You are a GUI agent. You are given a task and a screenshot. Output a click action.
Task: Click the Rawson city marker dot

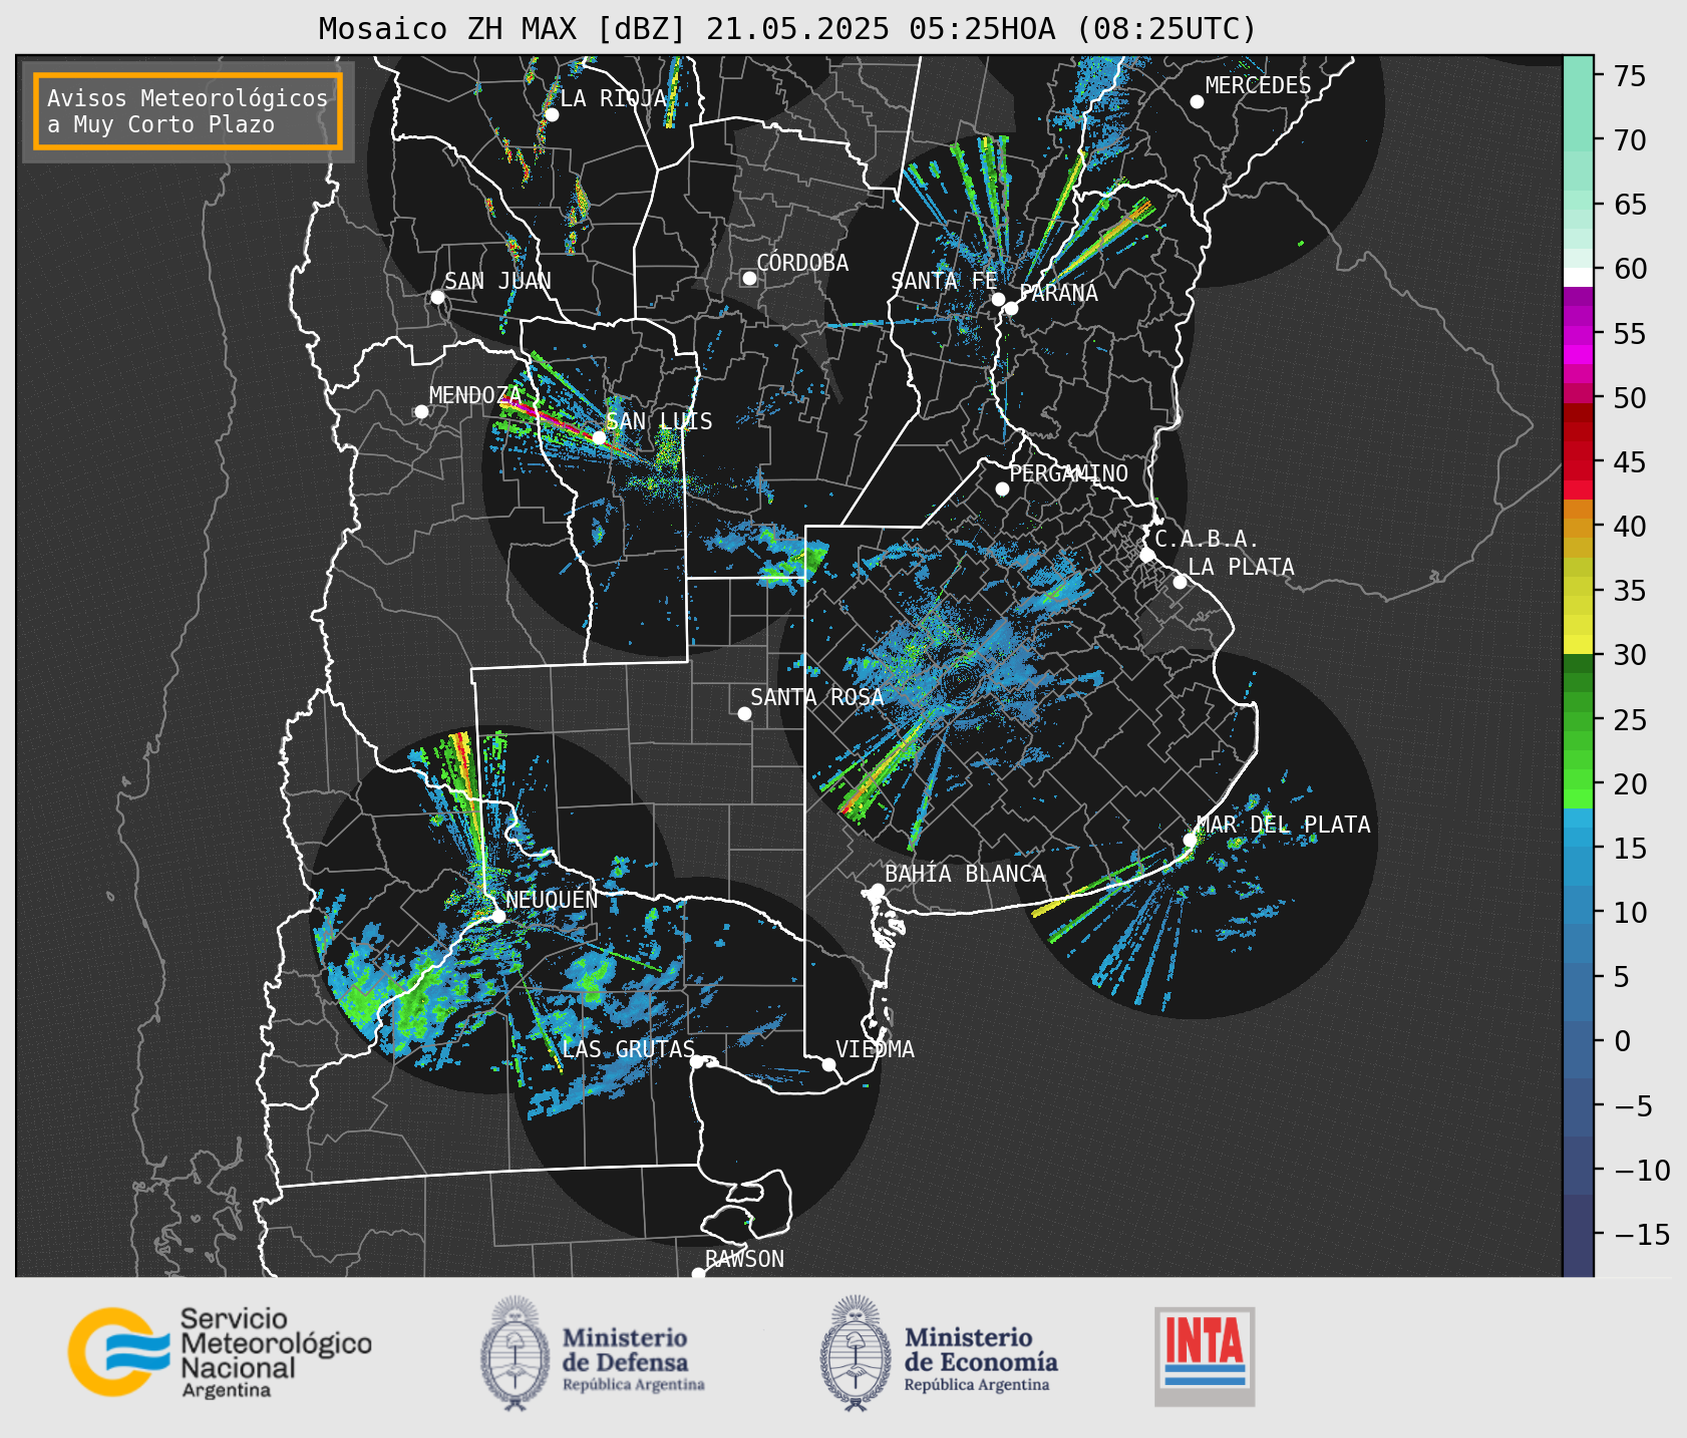(x=698, y=1274)
